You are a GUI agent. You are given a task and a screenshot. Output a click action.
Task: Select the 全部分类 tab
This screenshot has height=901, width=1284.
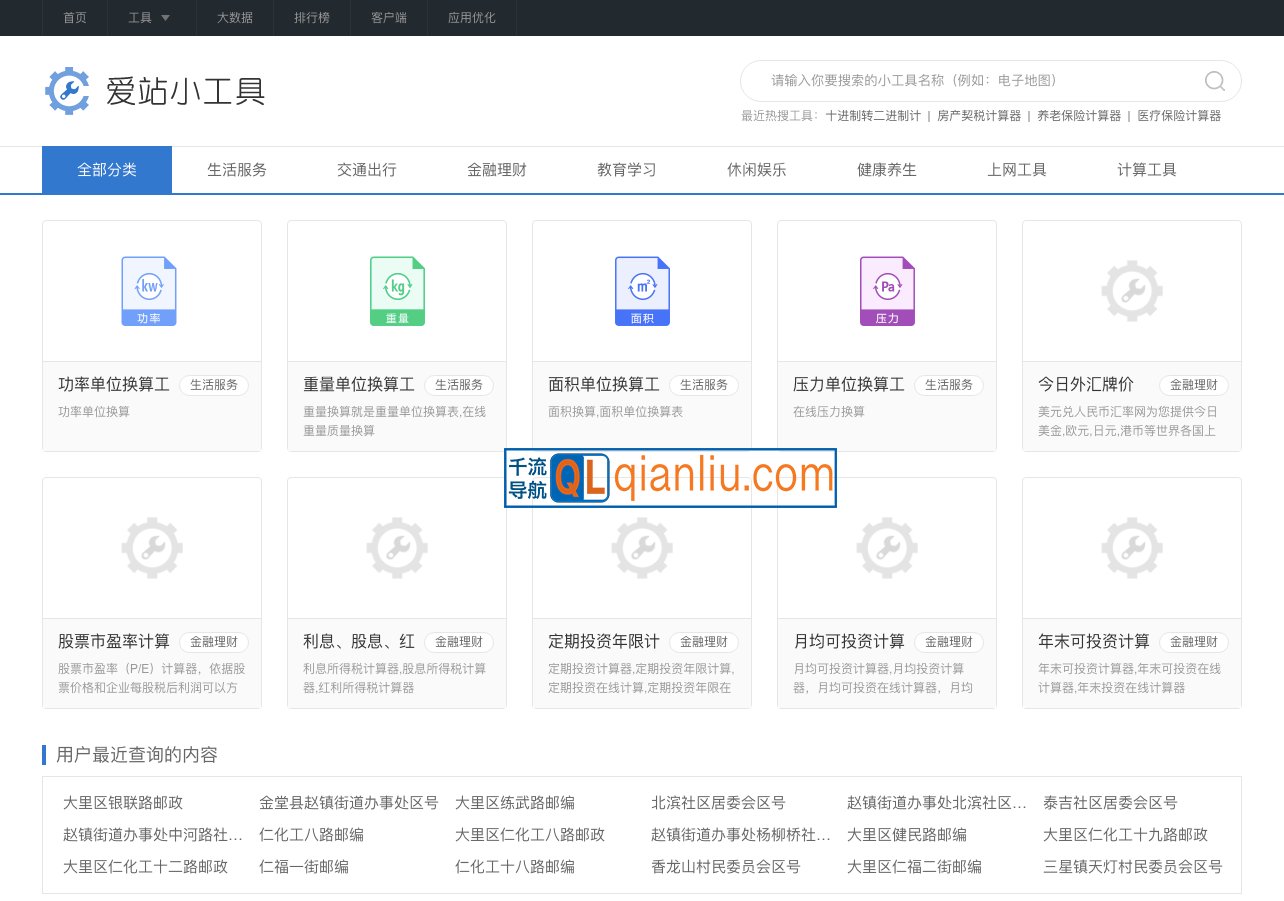(107, 169)
